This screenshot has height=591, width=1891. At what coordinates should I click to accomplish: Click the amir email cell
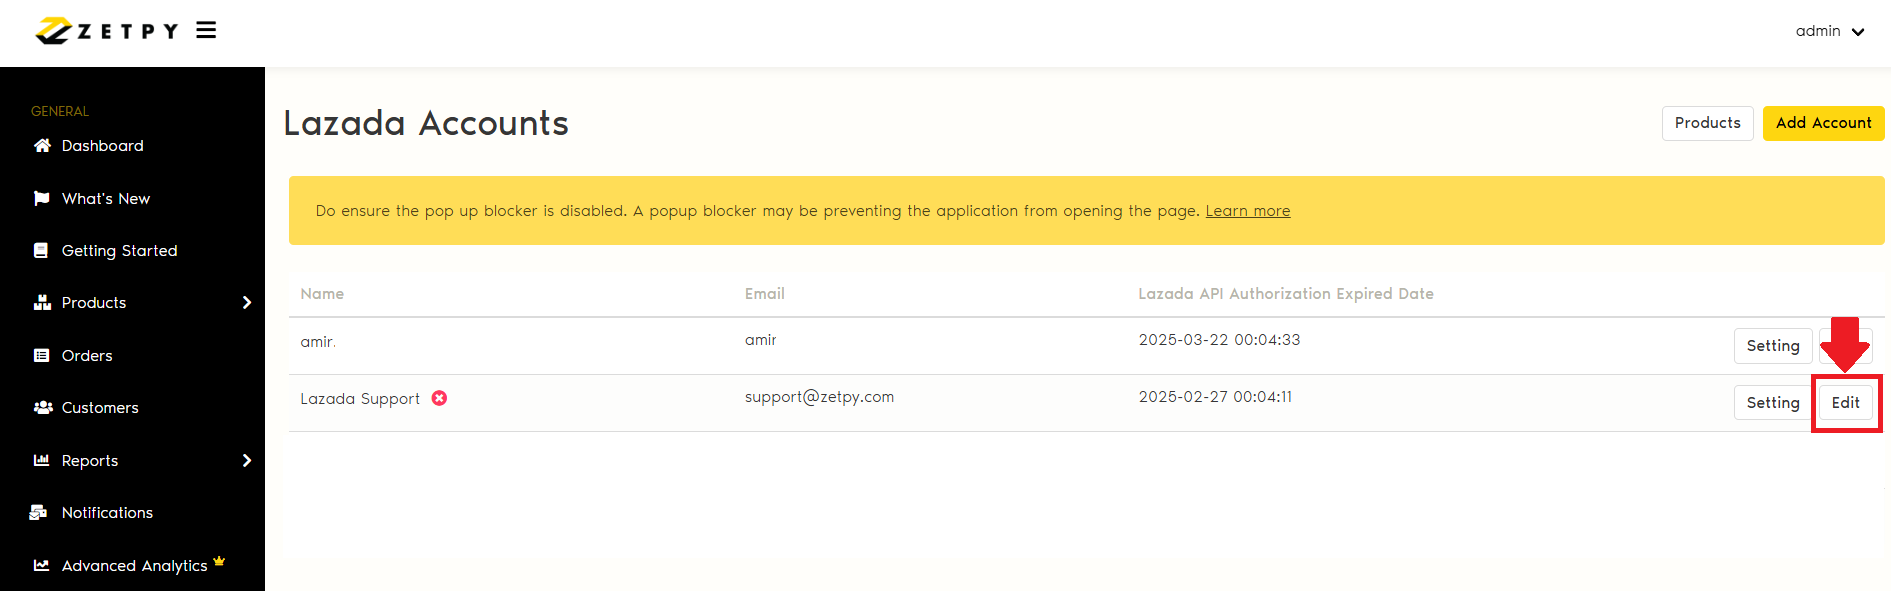tap(760, 340)
